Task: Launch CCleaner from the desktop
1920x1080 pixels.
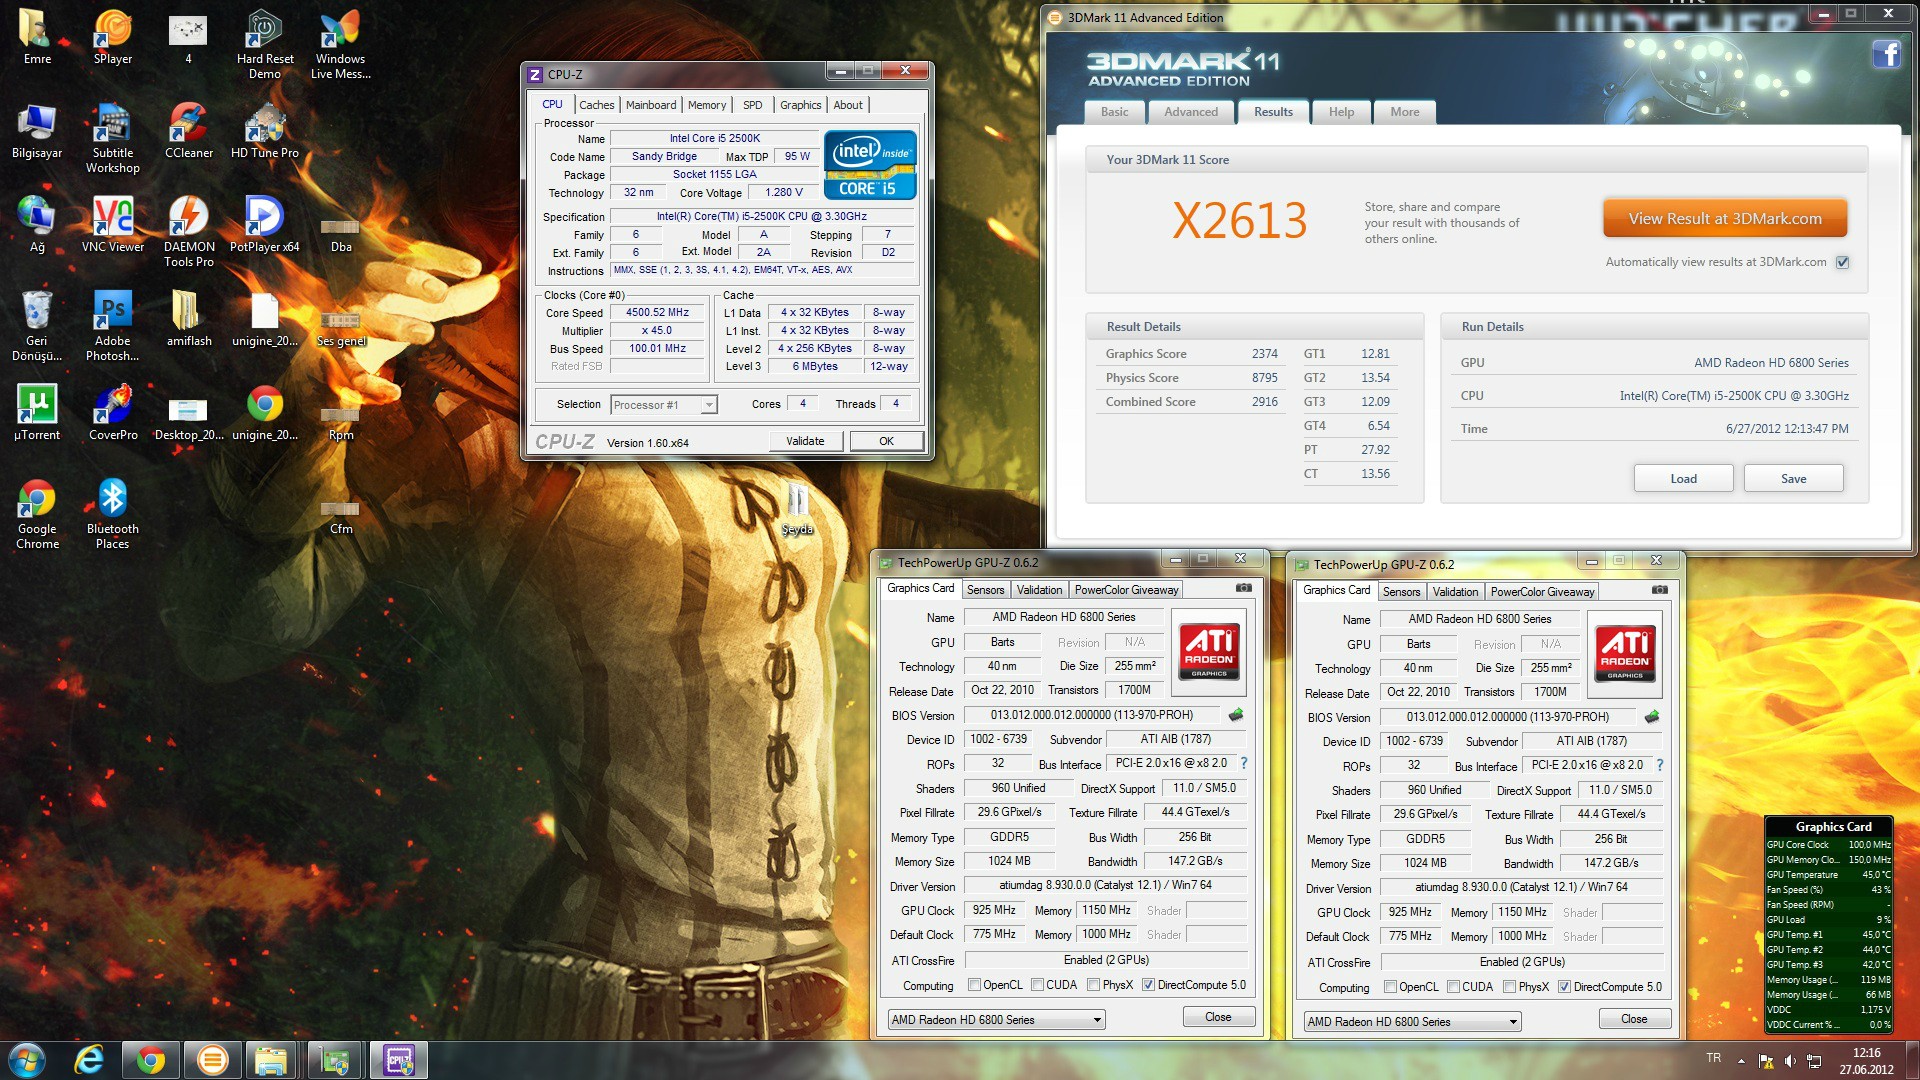Action: pos(189,132)
